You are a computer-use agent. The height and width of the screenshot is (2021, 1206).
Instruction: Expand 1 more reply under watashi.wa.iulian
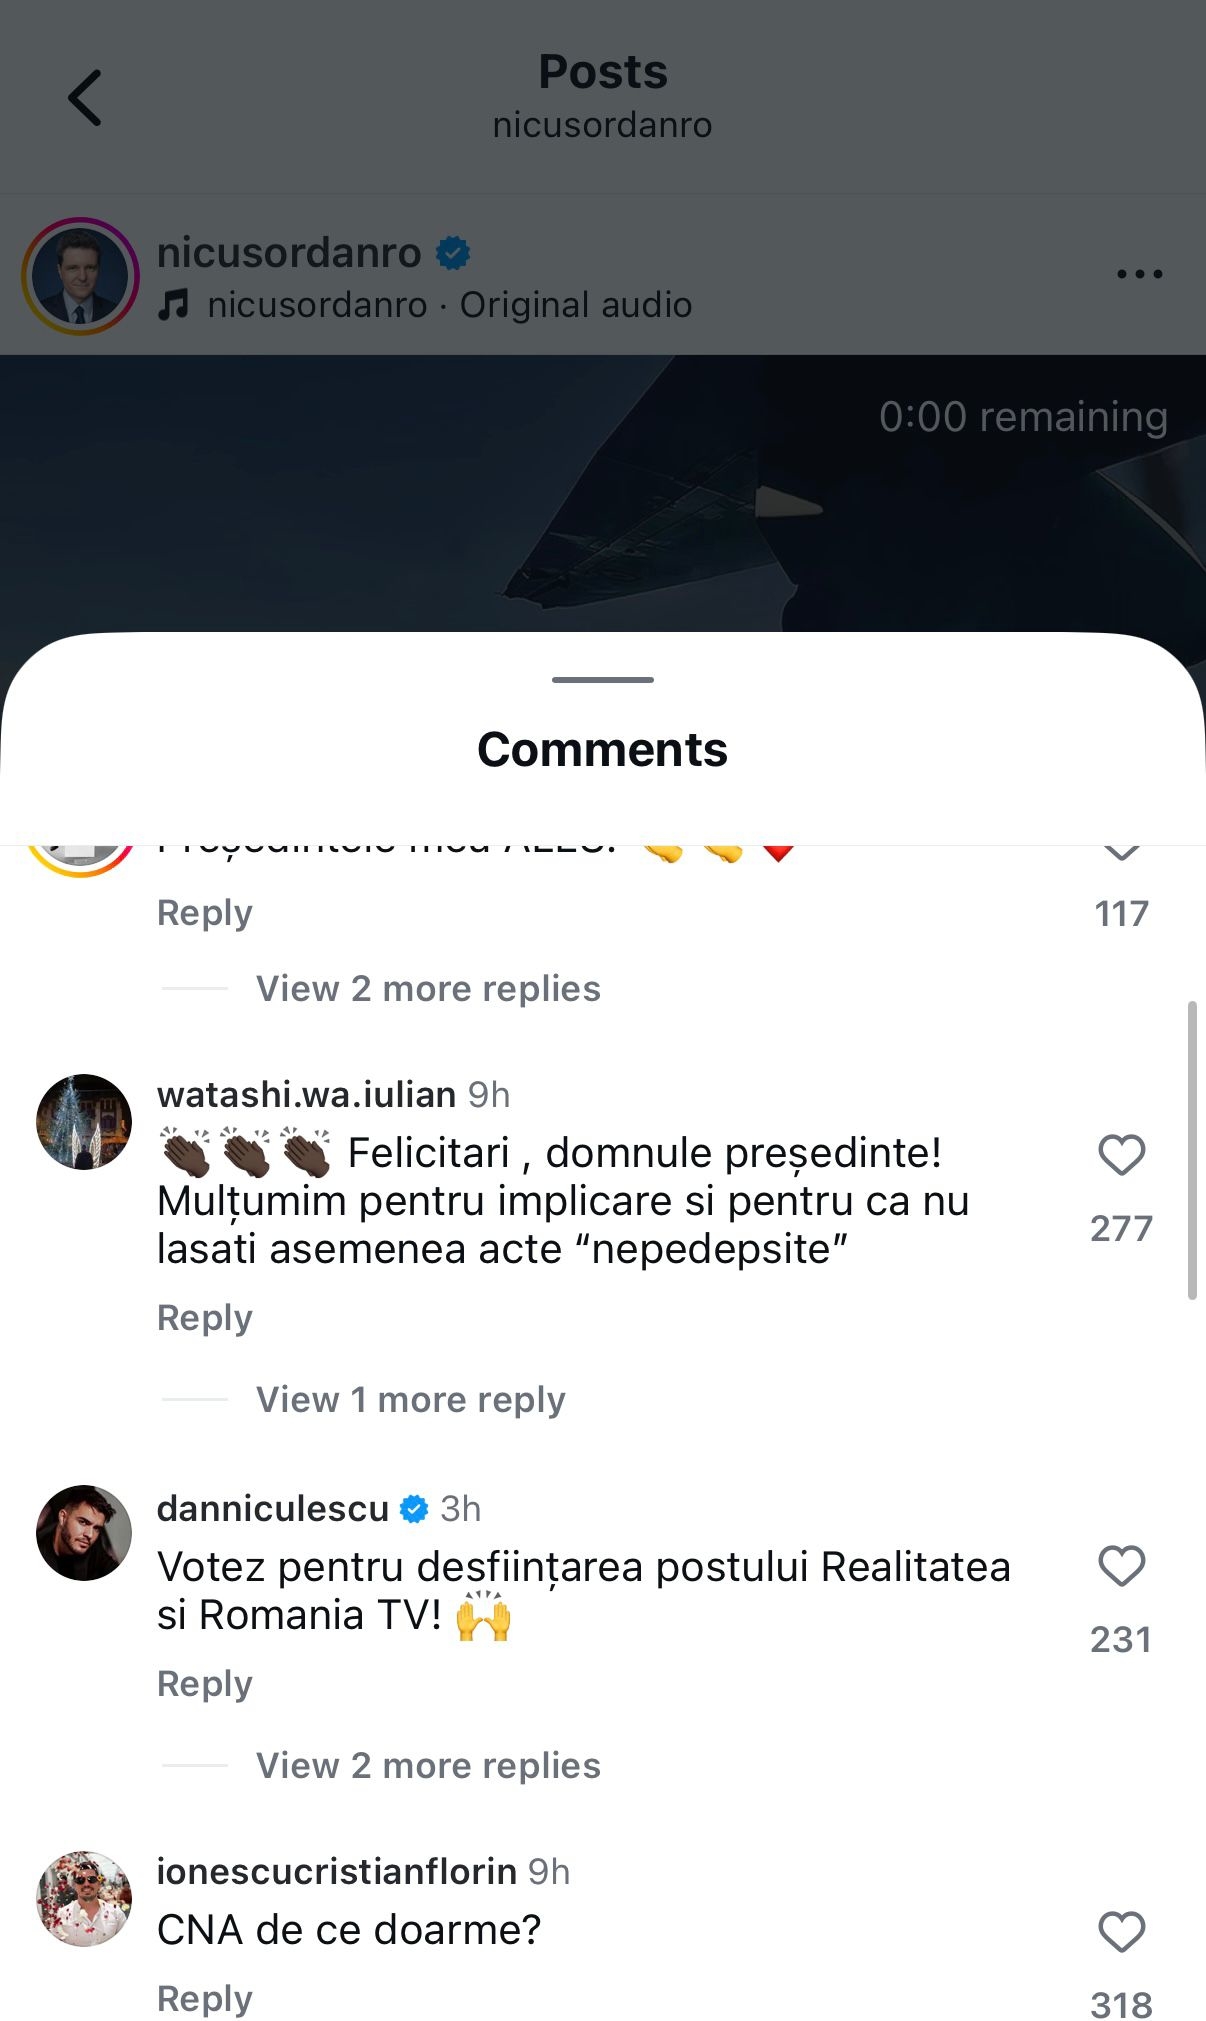410,1399
